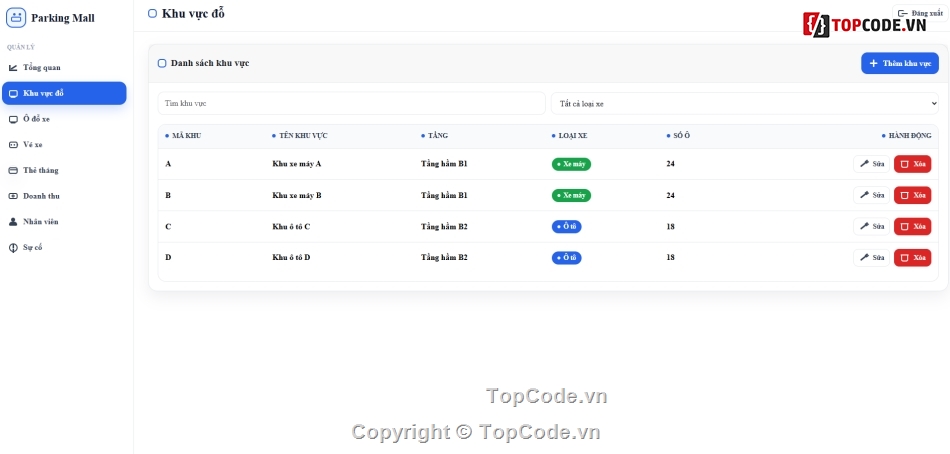The width and height of the screenshot is (950, 454).
Task: Delete Khu ô tô C row
Action: [x=912, y=227]
